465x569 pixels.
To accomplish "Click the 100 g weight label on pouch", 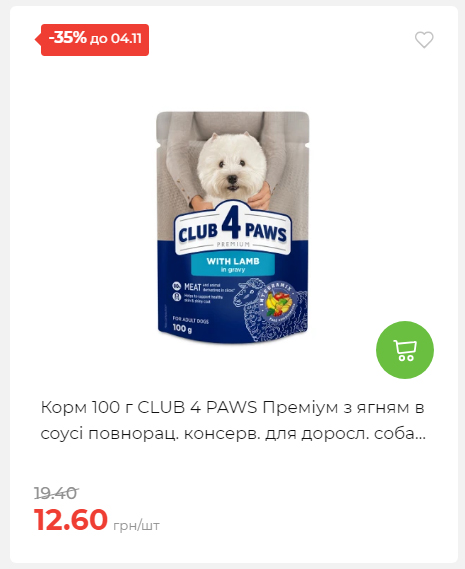I will click(x=182, y=328).
